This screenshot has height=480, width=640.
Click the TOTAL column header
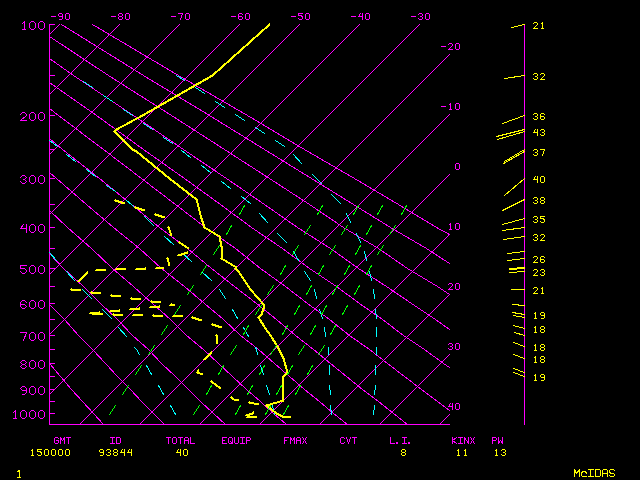pos(180,440)
